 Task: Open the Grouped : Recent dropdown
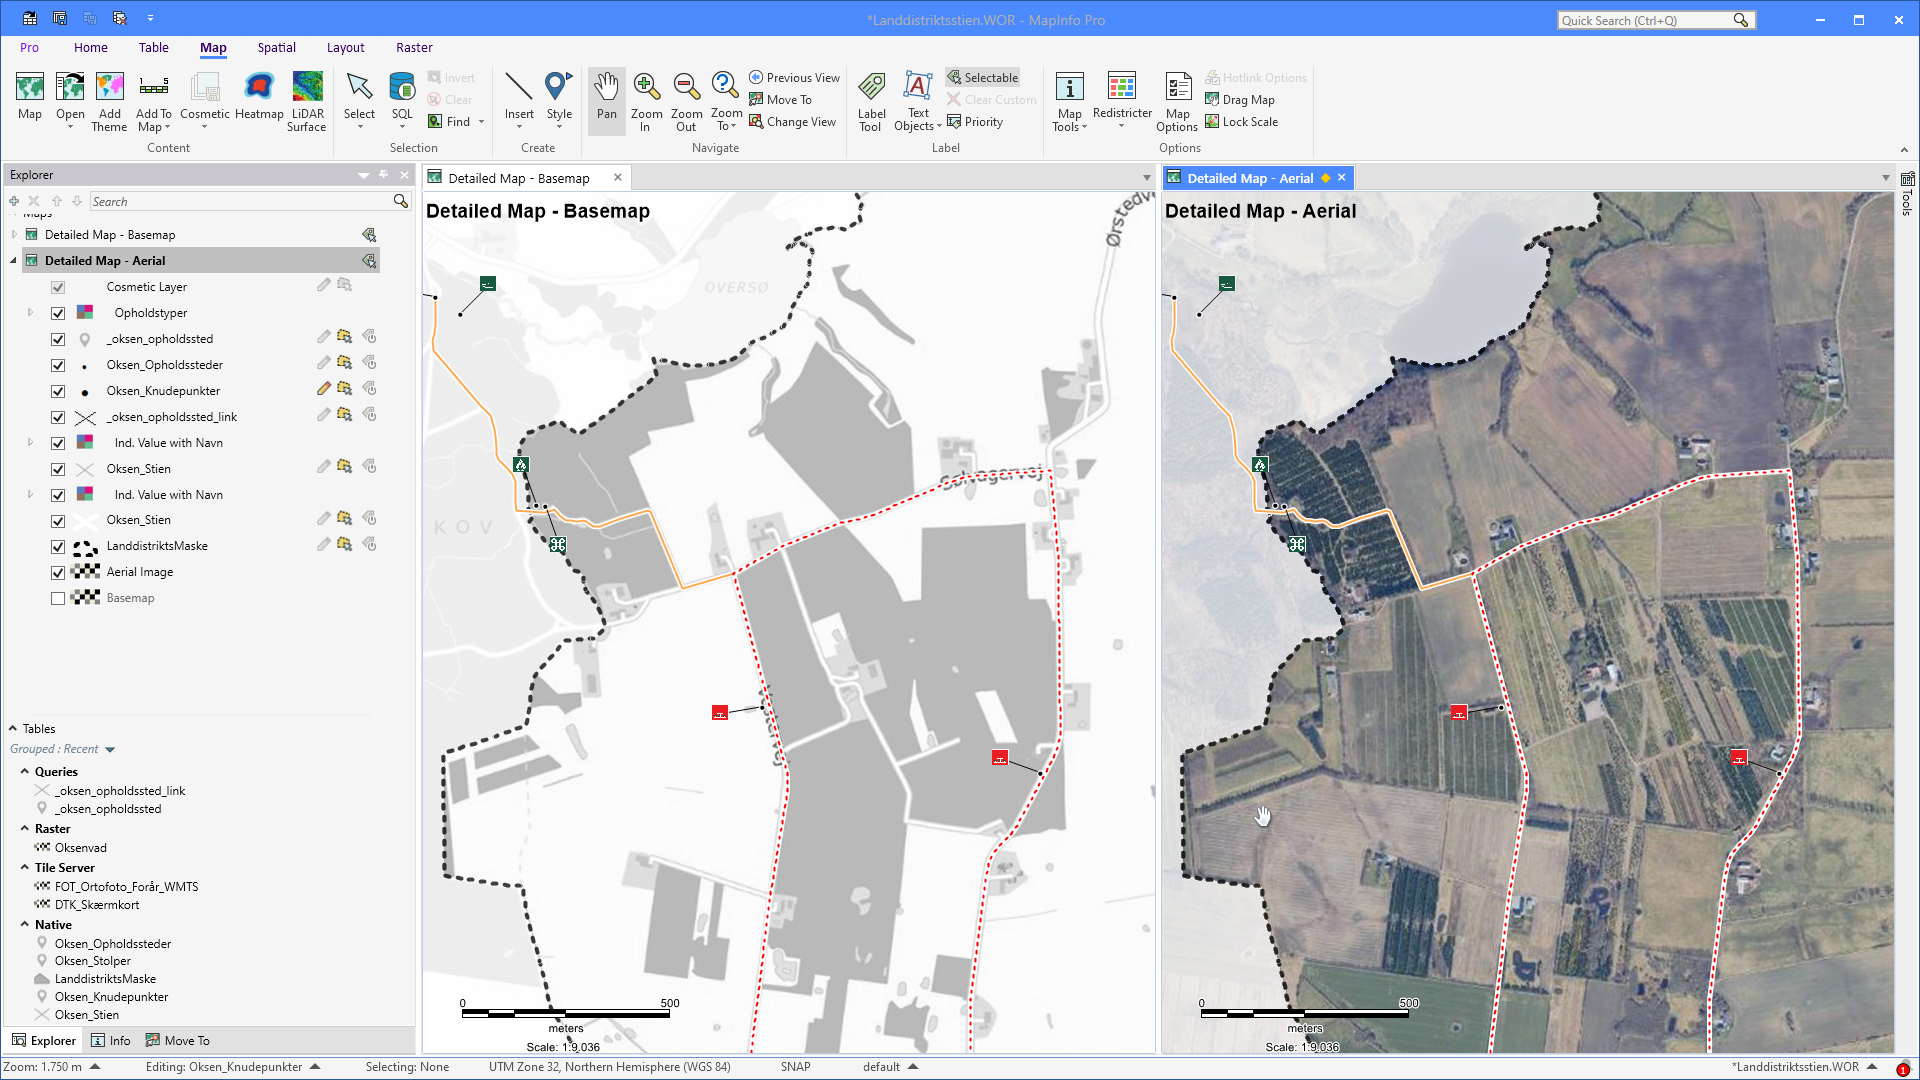point(109,749)
